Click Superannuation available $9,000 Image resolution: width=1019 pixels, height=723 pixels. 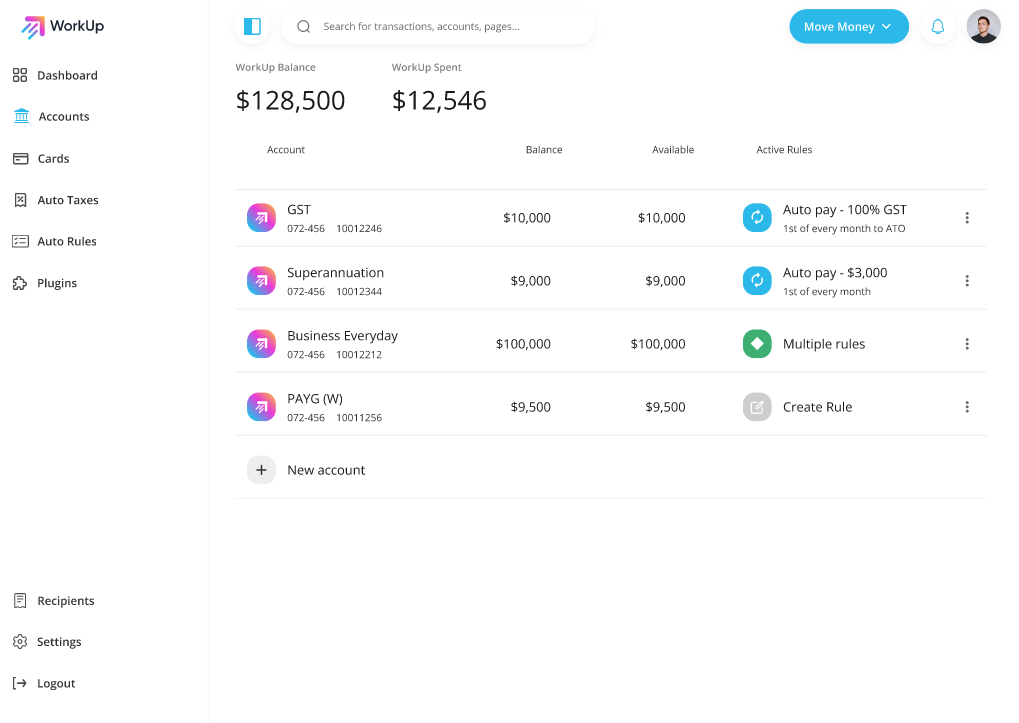tap(665, 281)
